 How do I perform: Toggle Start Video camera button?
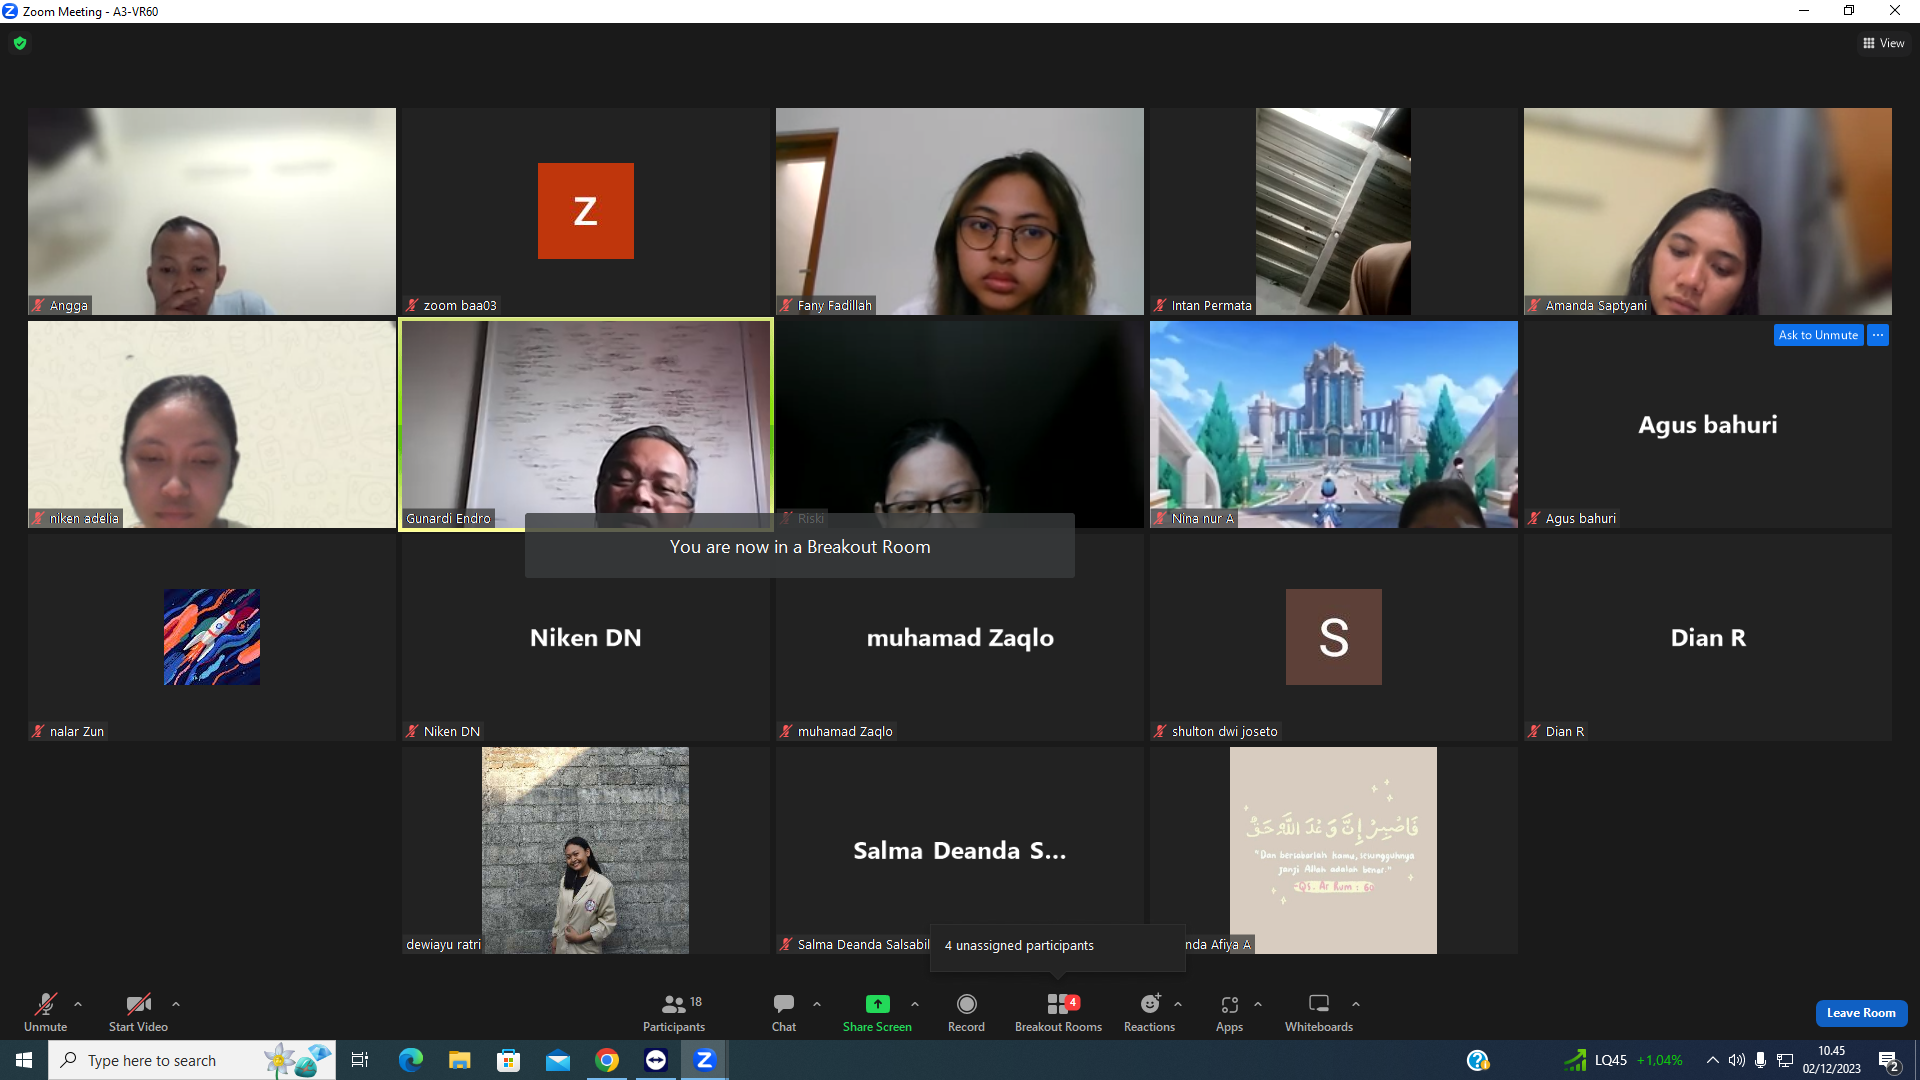(138, 1012)
